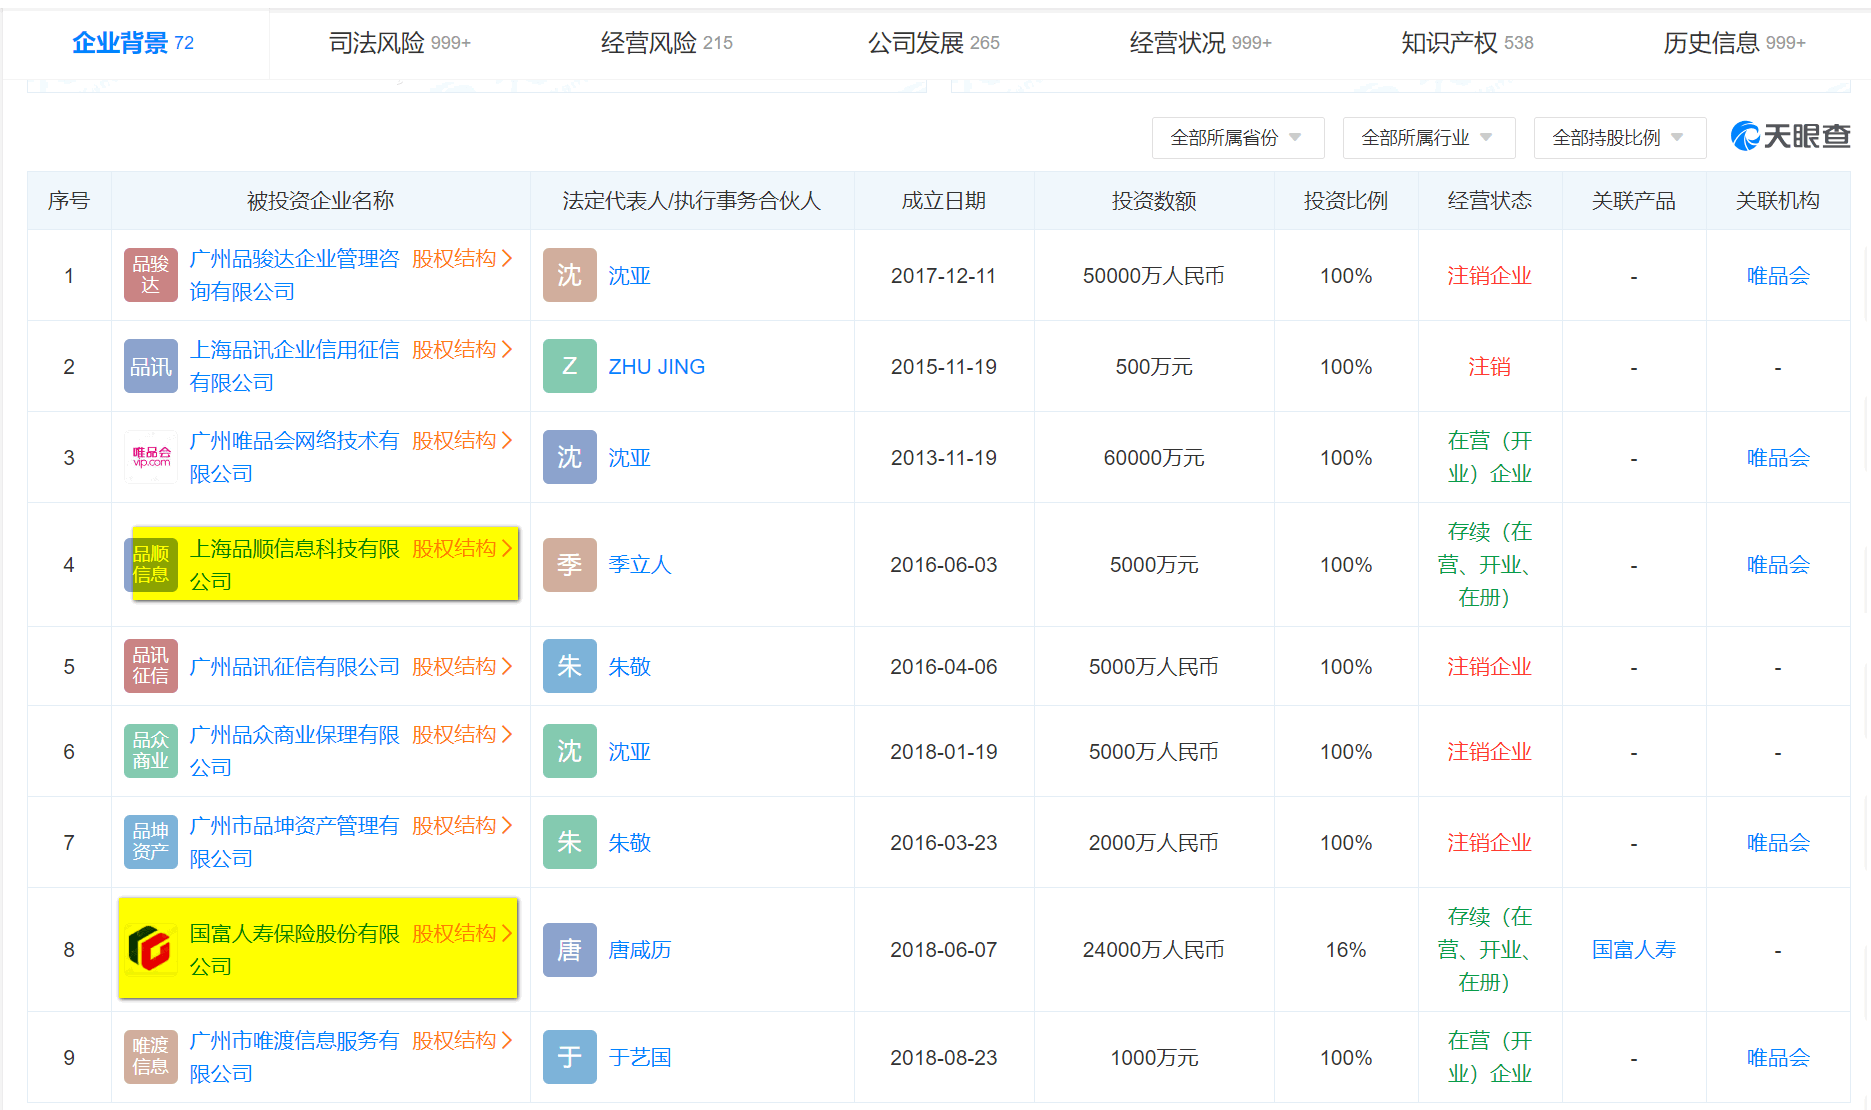Open 广州市唯渡信息服务有限公司 company link
Image resolution: width=1871 pixels, height=1110 pixels.
coord(294,1057)
